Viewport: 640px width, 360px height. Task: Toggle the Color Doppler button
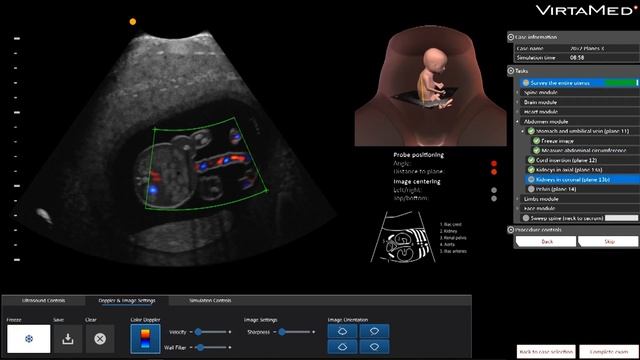145,339
